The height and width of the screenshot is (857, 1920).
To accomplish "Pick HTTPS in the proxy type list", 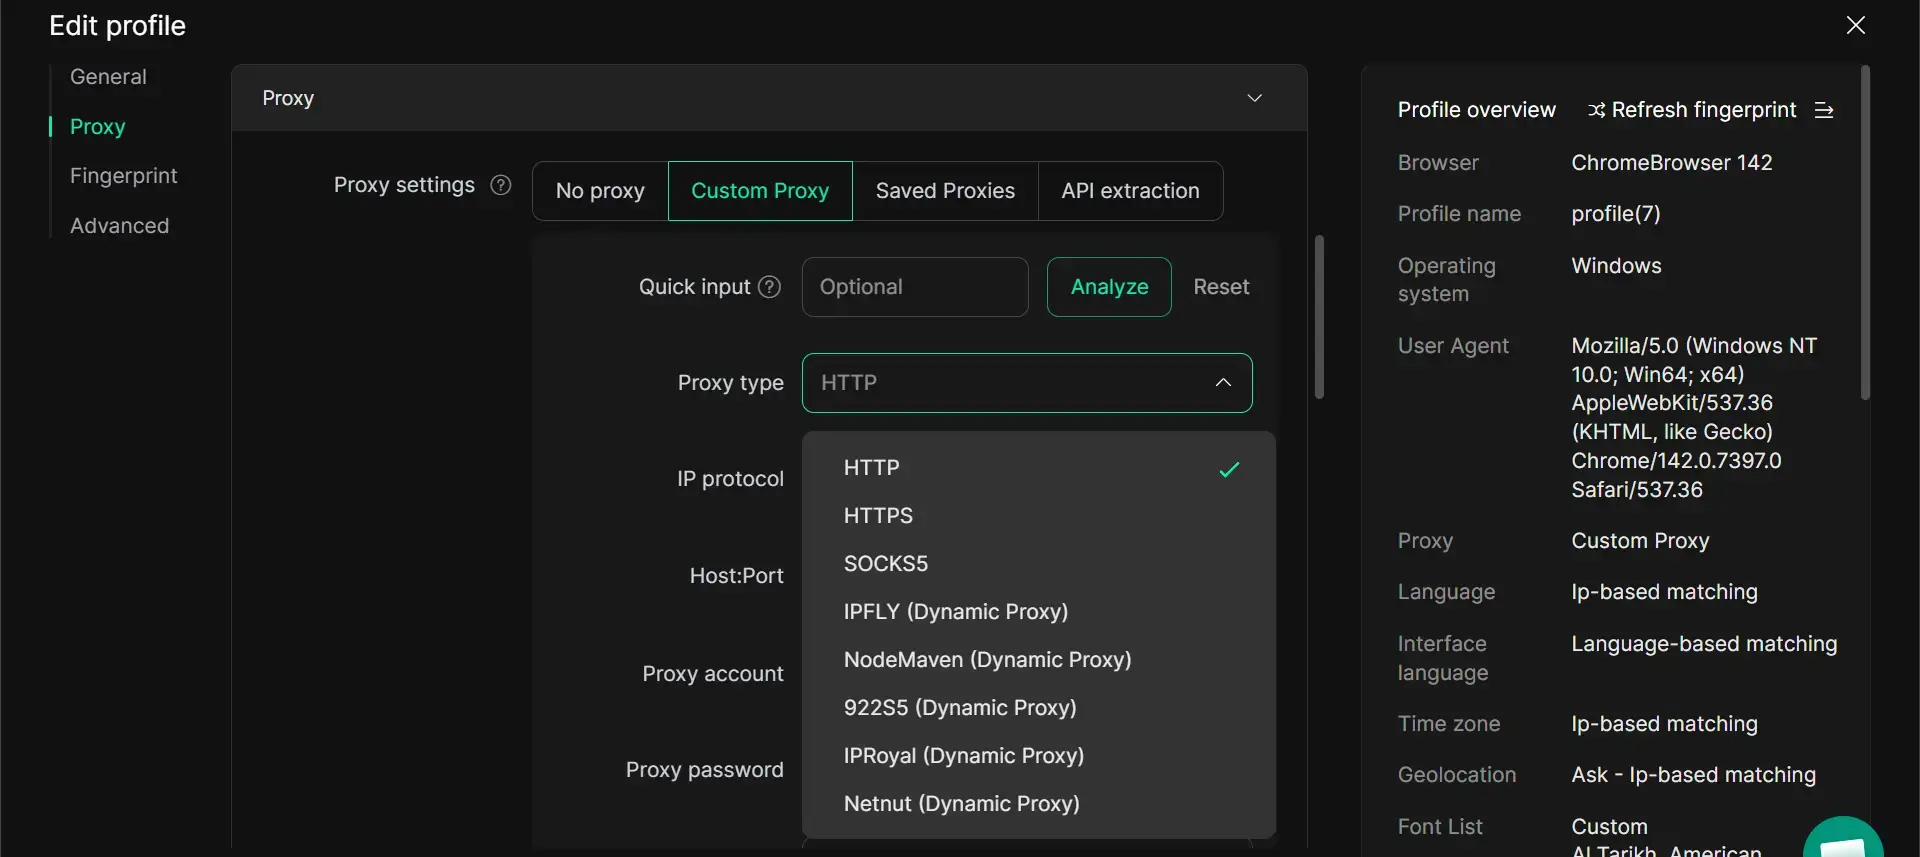I will tap(878, 516).
